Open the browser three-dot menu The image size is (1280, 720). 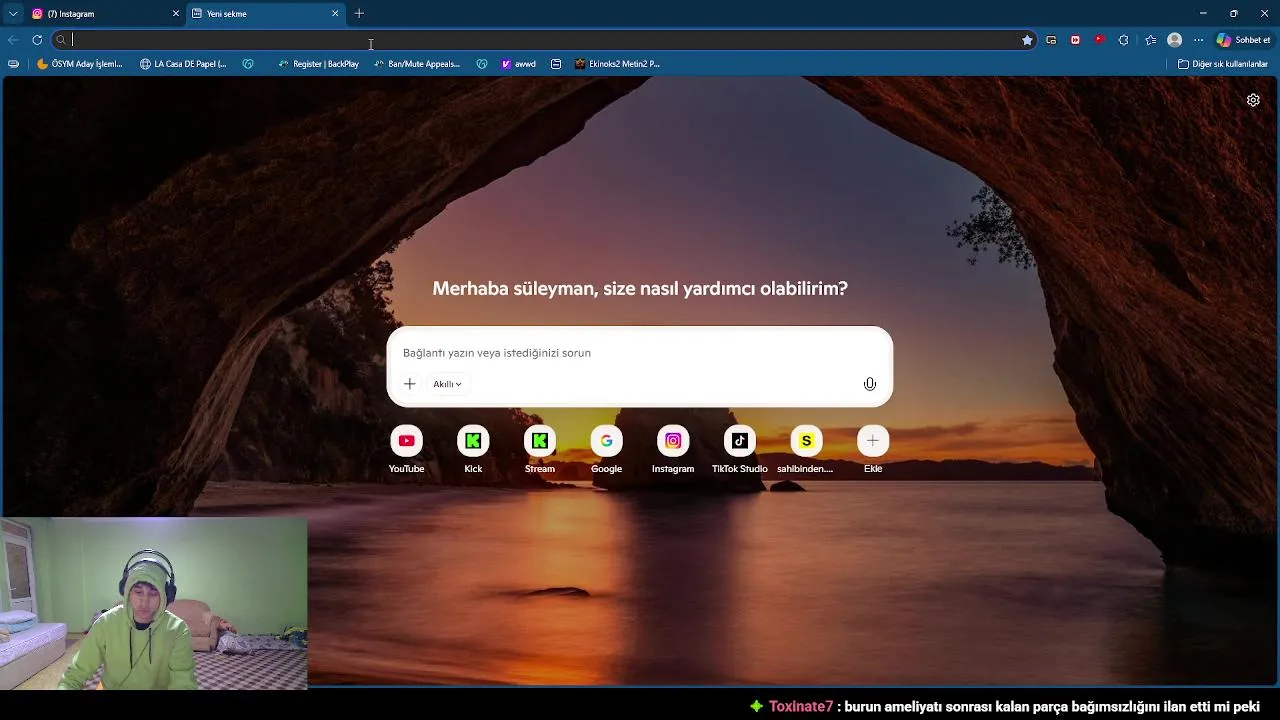tap(1198, 40)
